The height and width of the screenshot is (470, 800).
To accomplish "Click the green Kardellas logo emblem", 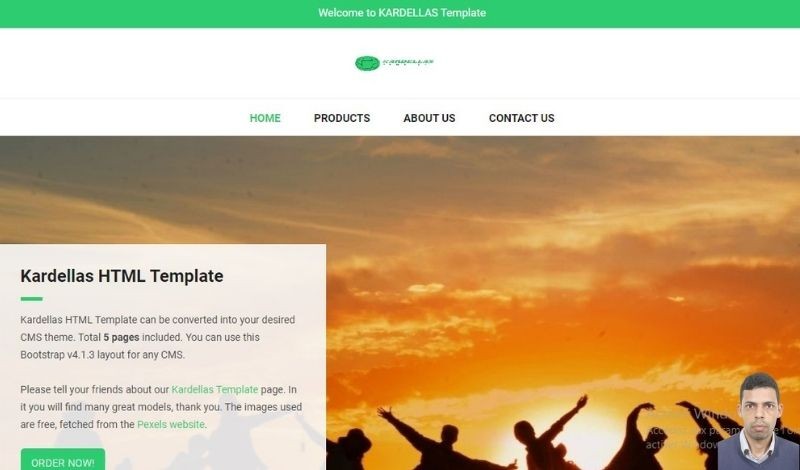I will (x=367, y=63).
